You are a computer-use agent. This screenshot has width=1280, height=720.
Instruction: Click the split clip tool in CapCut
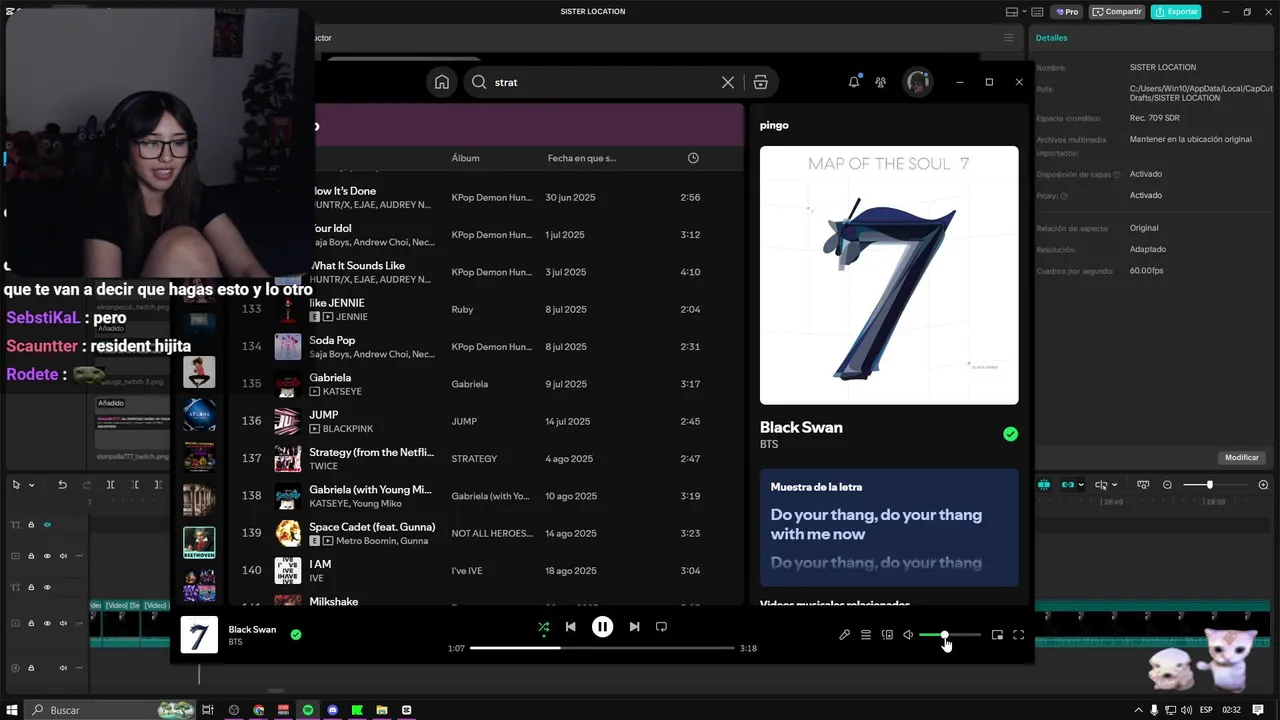click(110, 485)
